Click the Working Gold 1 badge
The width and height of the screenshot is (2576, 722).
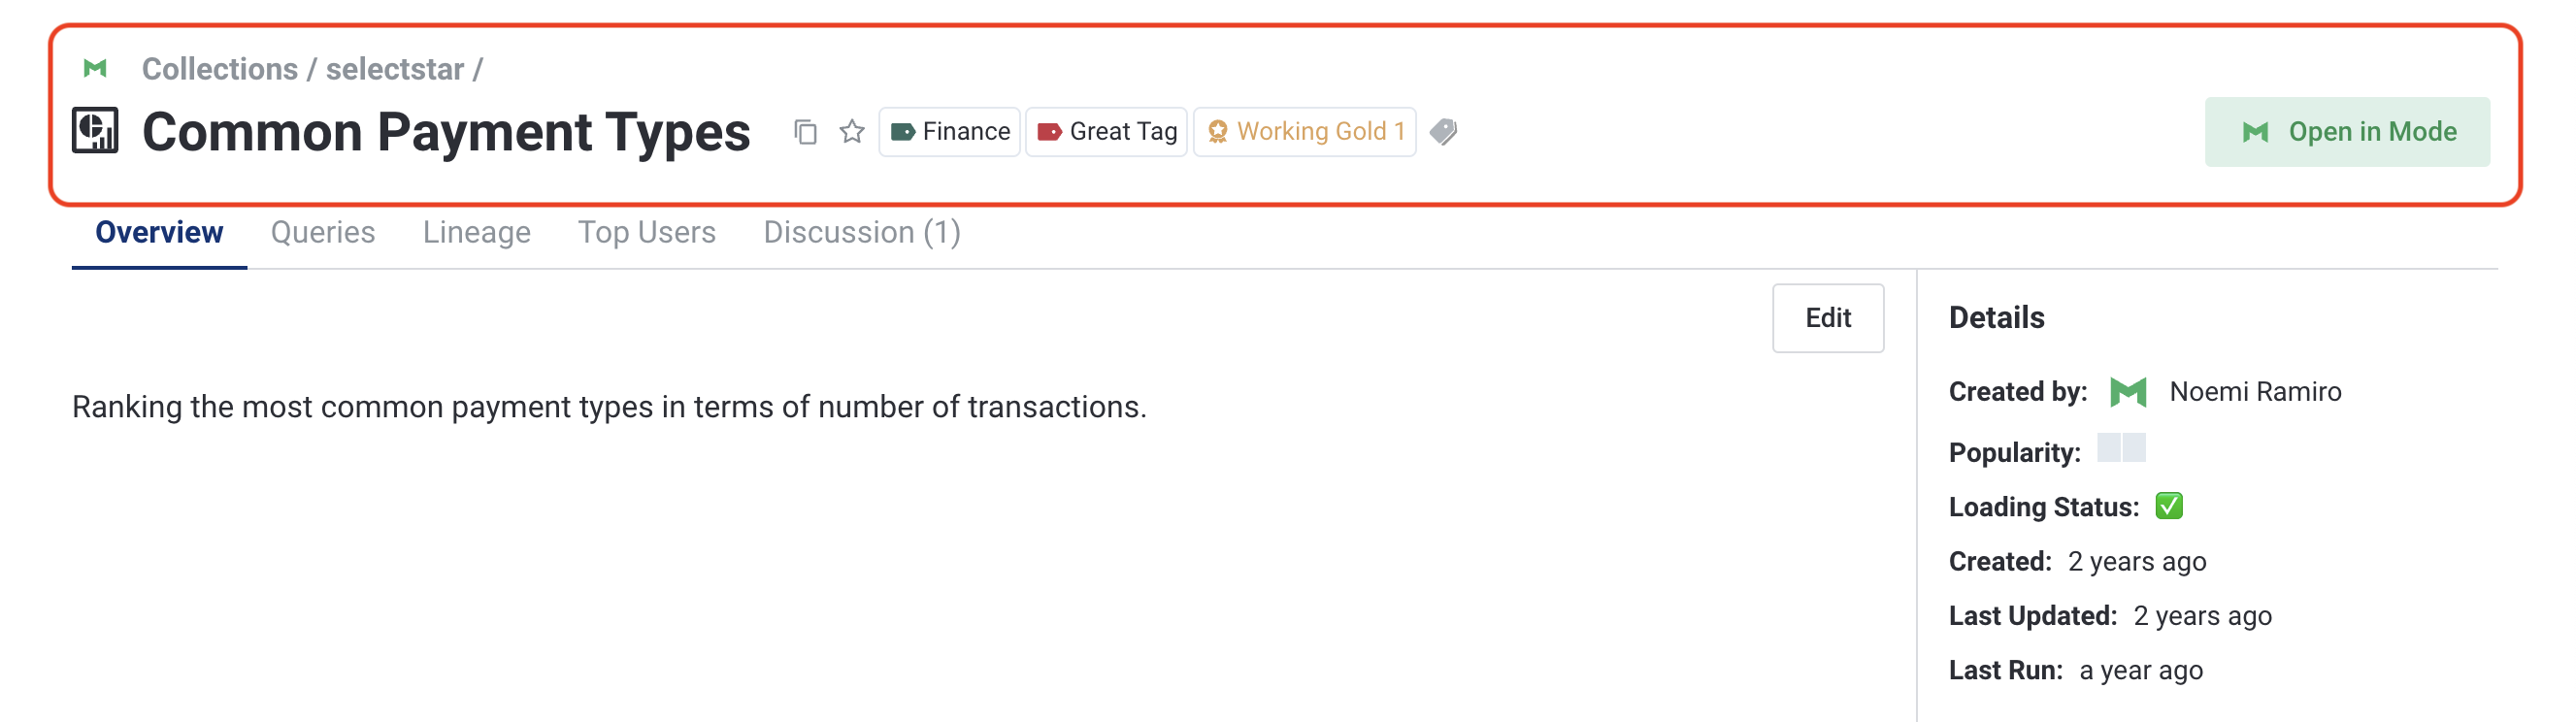(x=1304, y=132)
